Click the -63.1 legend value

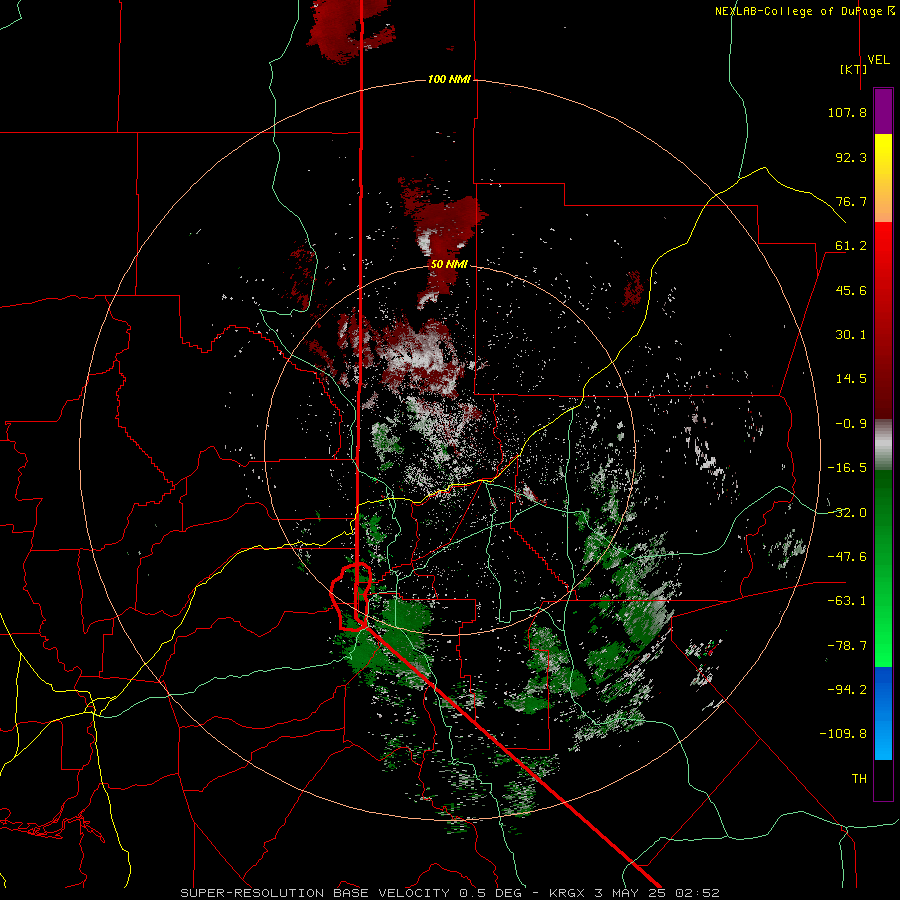[847, 601]
